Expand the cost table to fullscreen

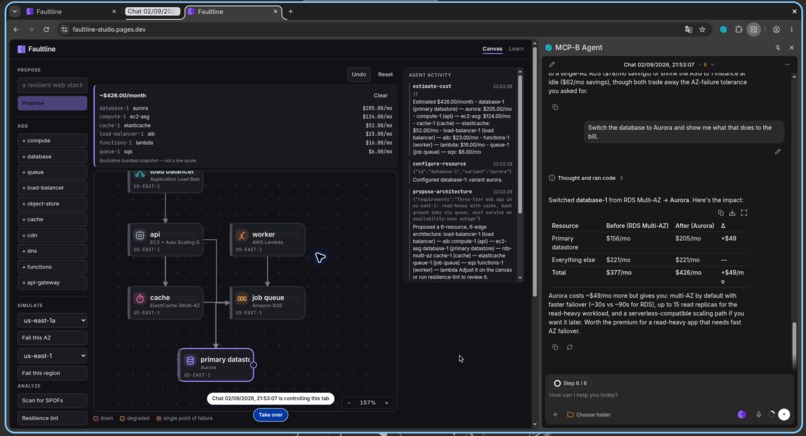pyautogui.click(x=744, y=213)
